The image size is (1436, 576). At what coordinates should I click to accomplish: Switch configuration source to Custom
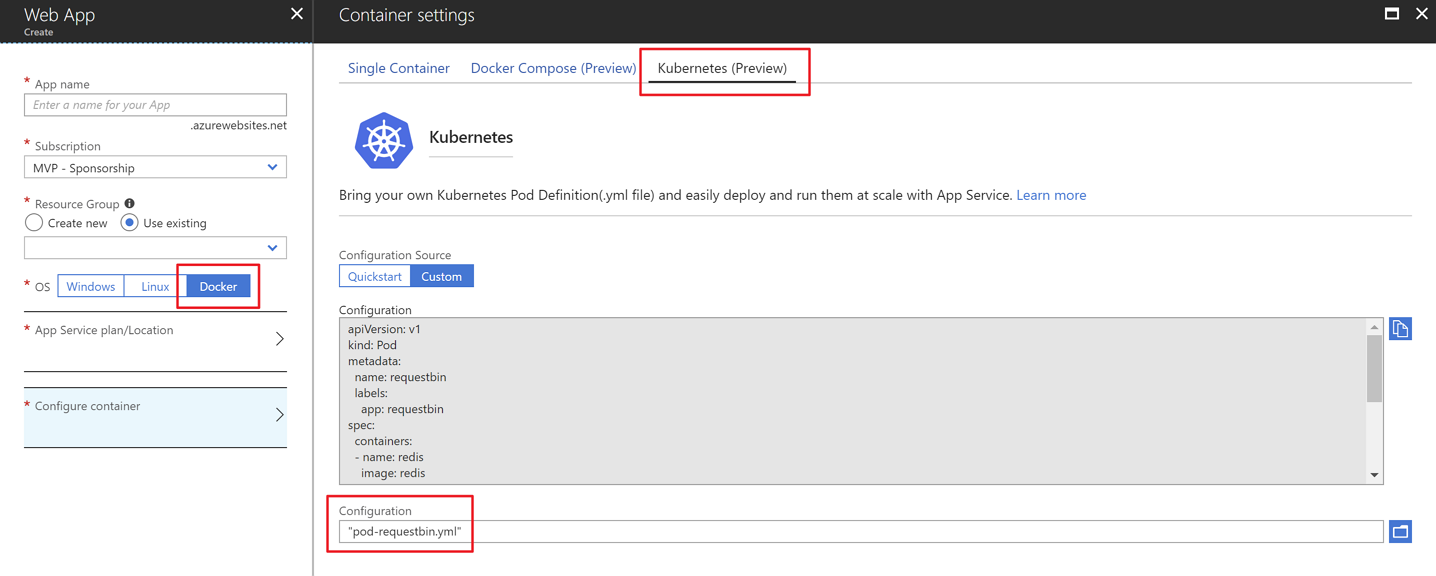point(442,276)
